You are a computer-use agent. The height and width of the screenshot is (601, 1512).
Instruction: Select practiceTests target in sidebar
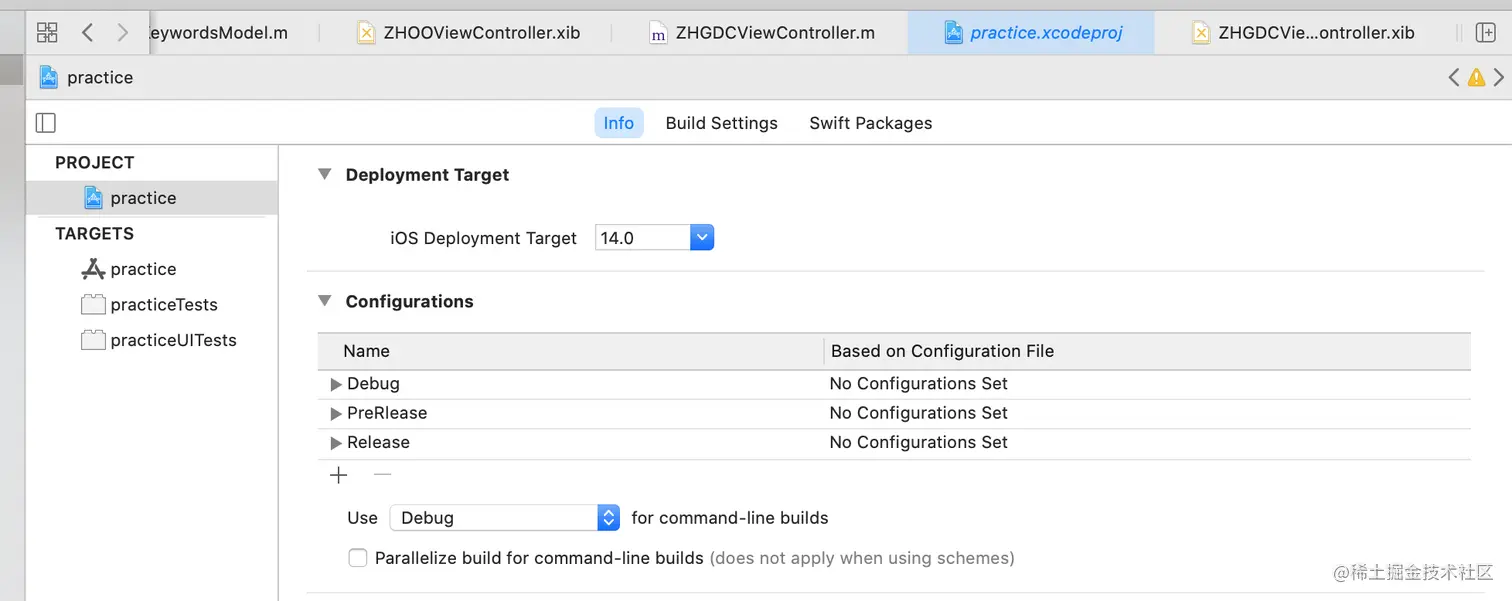[x=163, y=305]
